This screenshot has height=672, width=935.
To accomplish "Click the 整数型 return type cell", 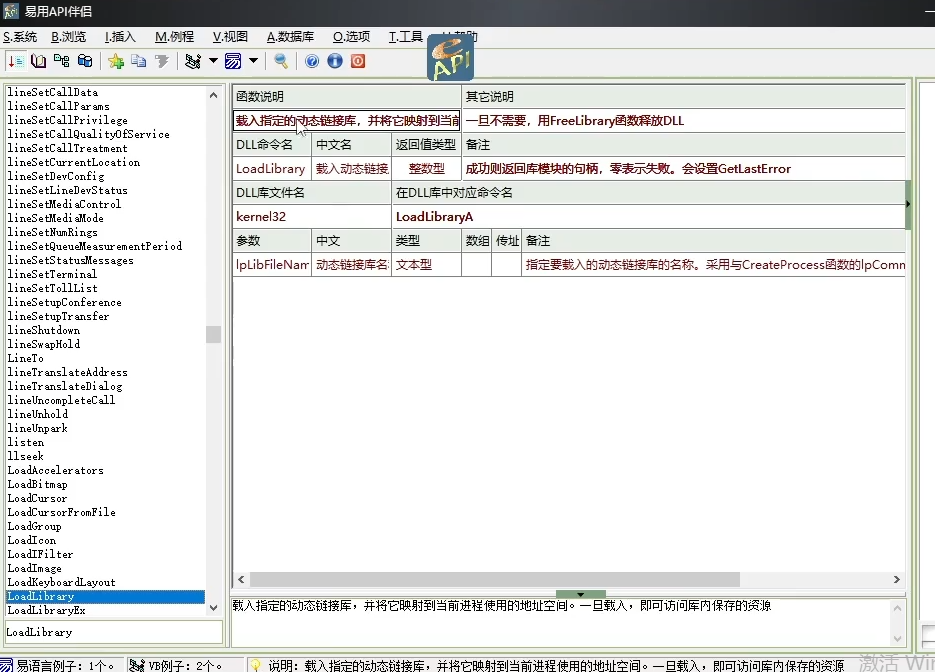I will pyautogui.click(x=426, y=169).
